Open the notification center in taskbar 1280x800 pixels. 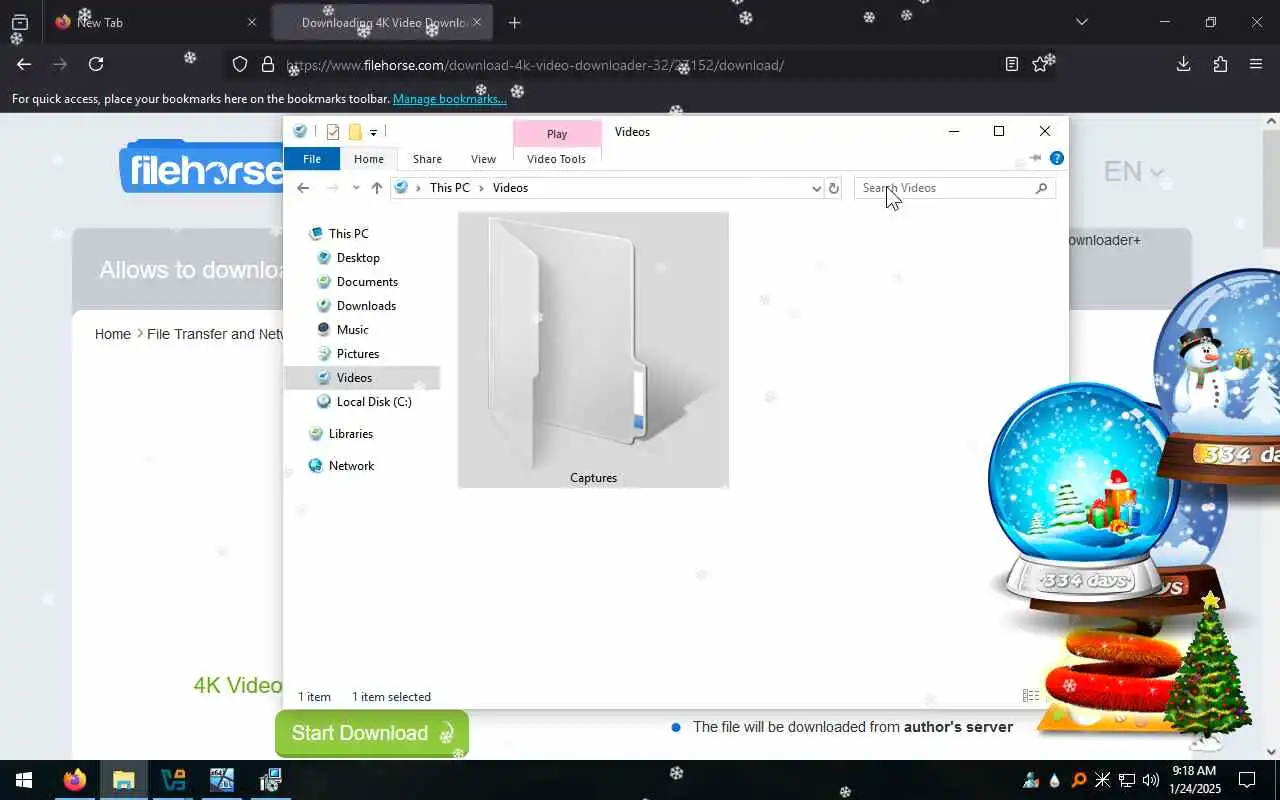point(1247,780)
